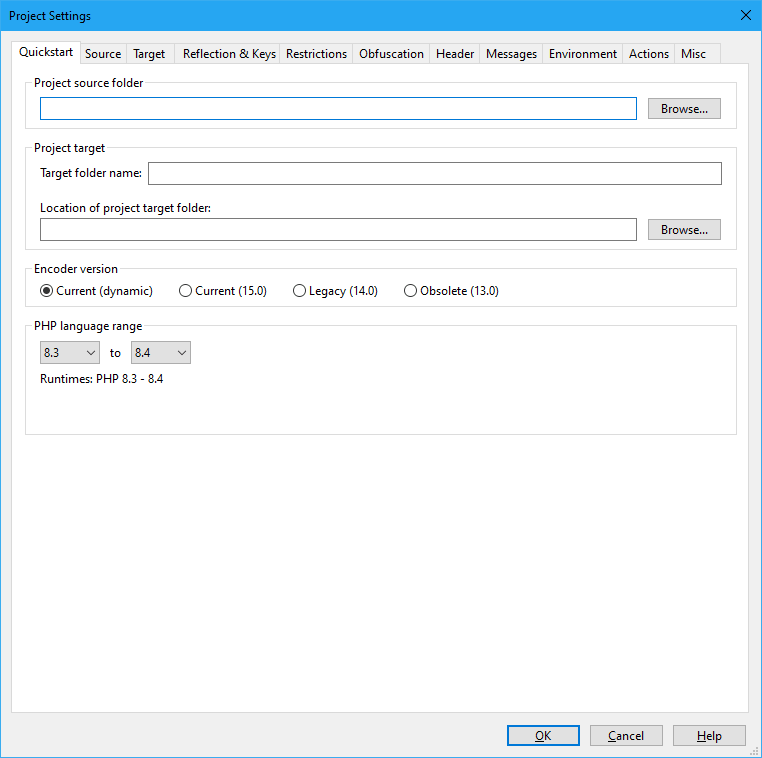Browse for project target folder location
This screenshot has width=762, height=758.
coord(684,230)
